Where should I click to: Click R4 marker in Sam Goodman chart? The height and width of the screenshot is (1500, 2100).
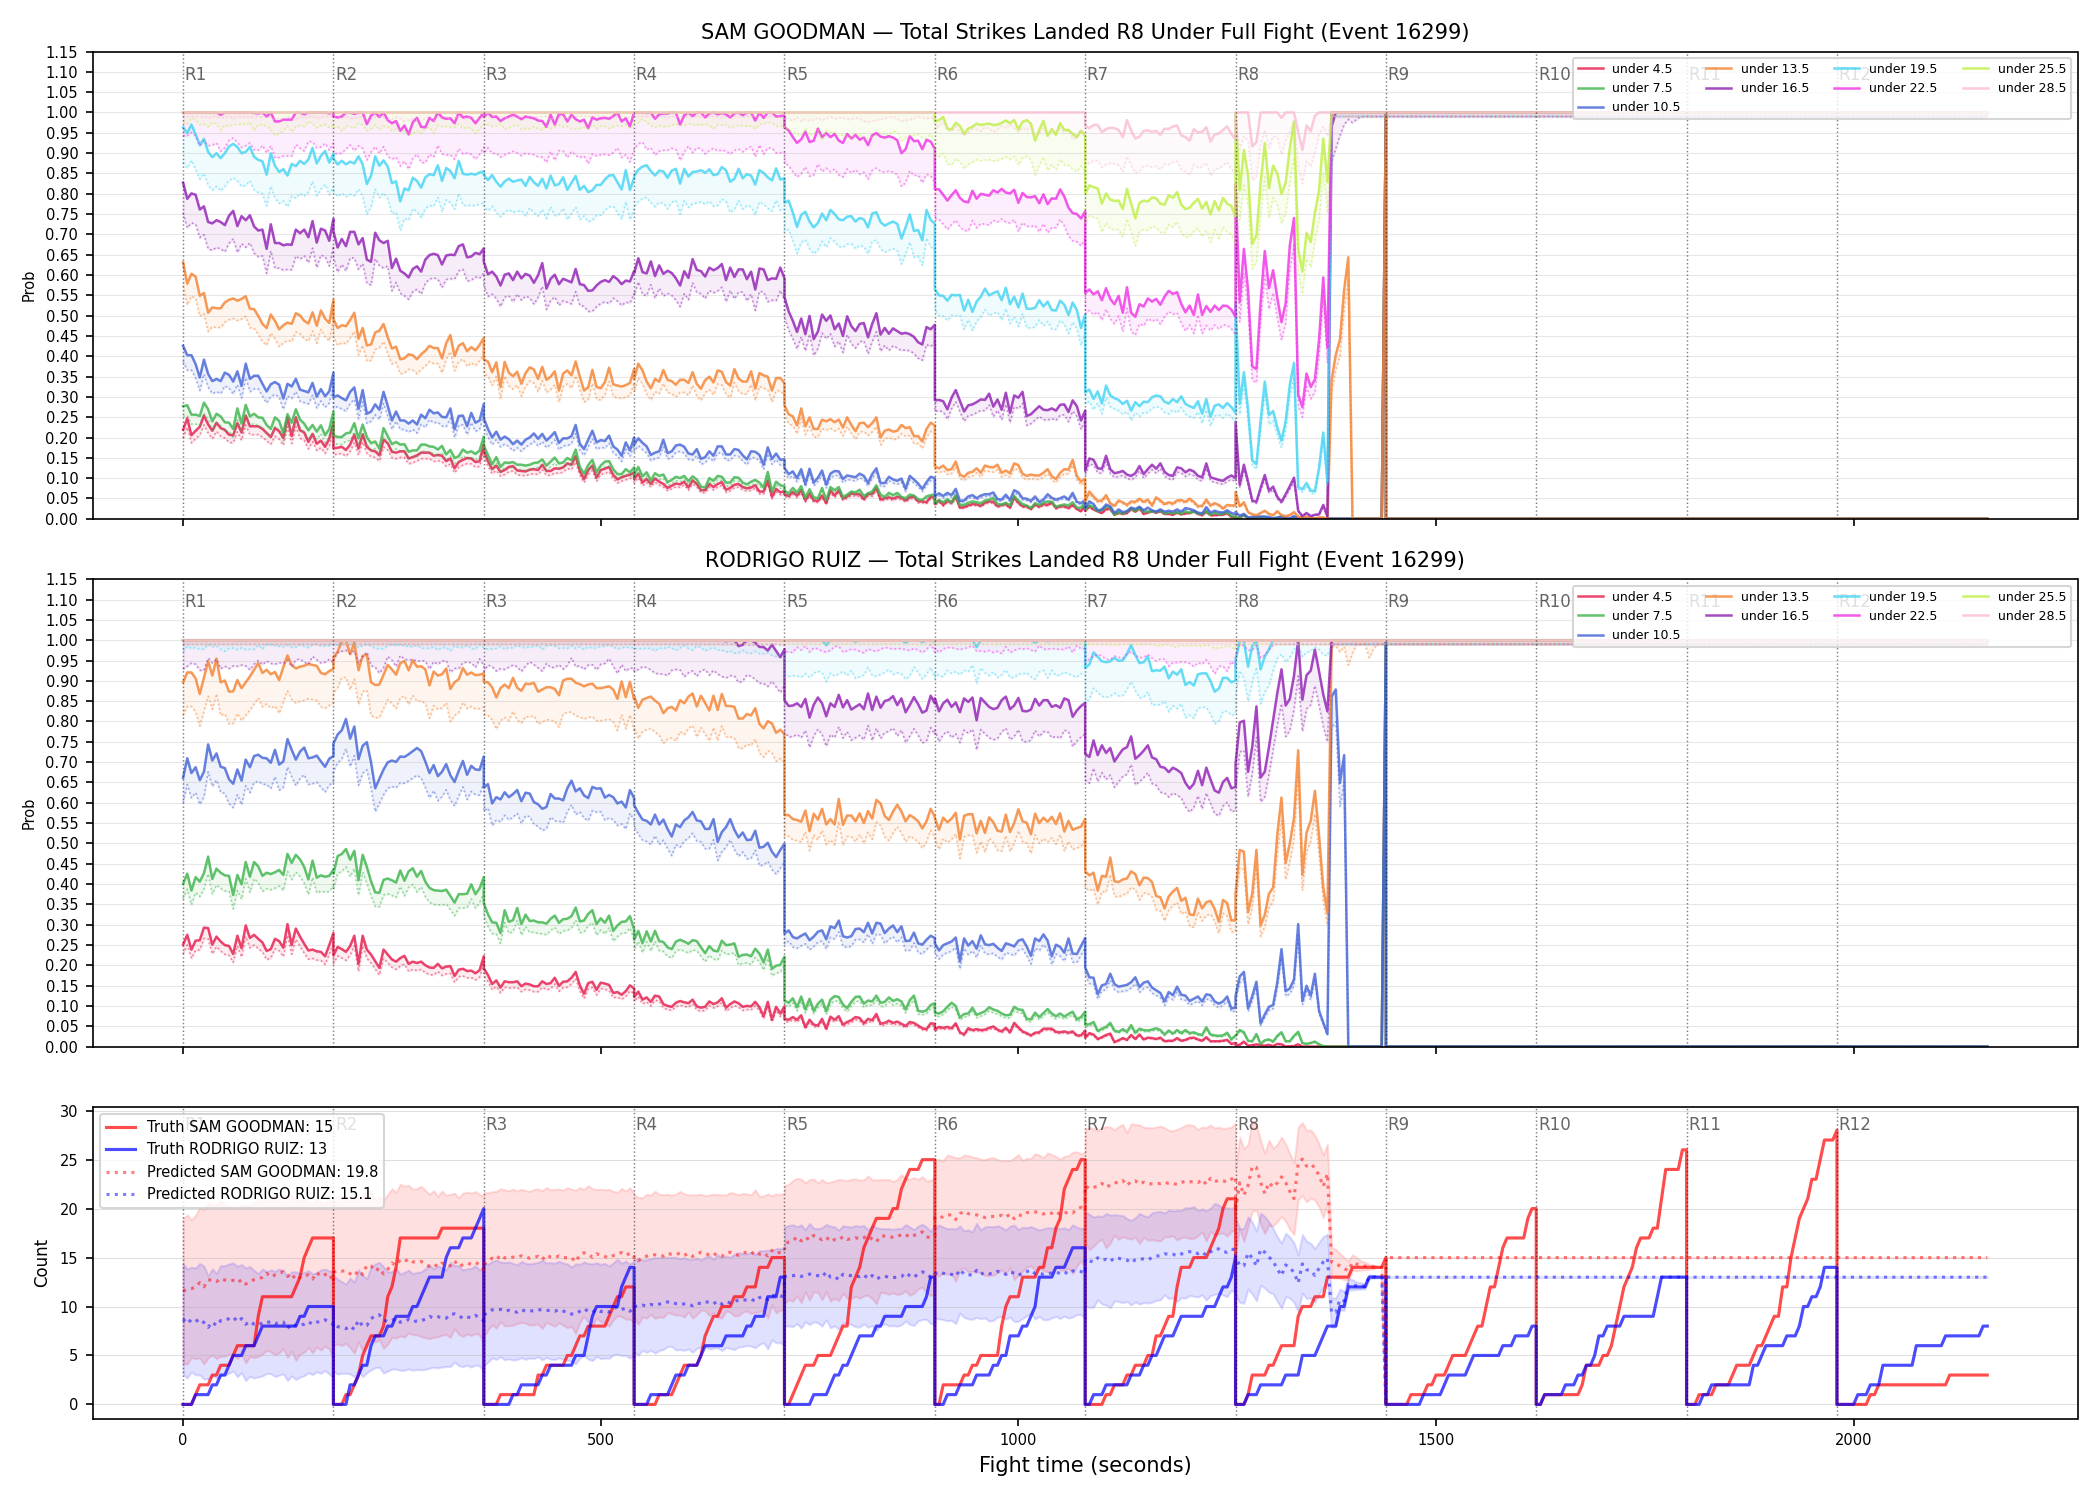(x=646, y=74)
